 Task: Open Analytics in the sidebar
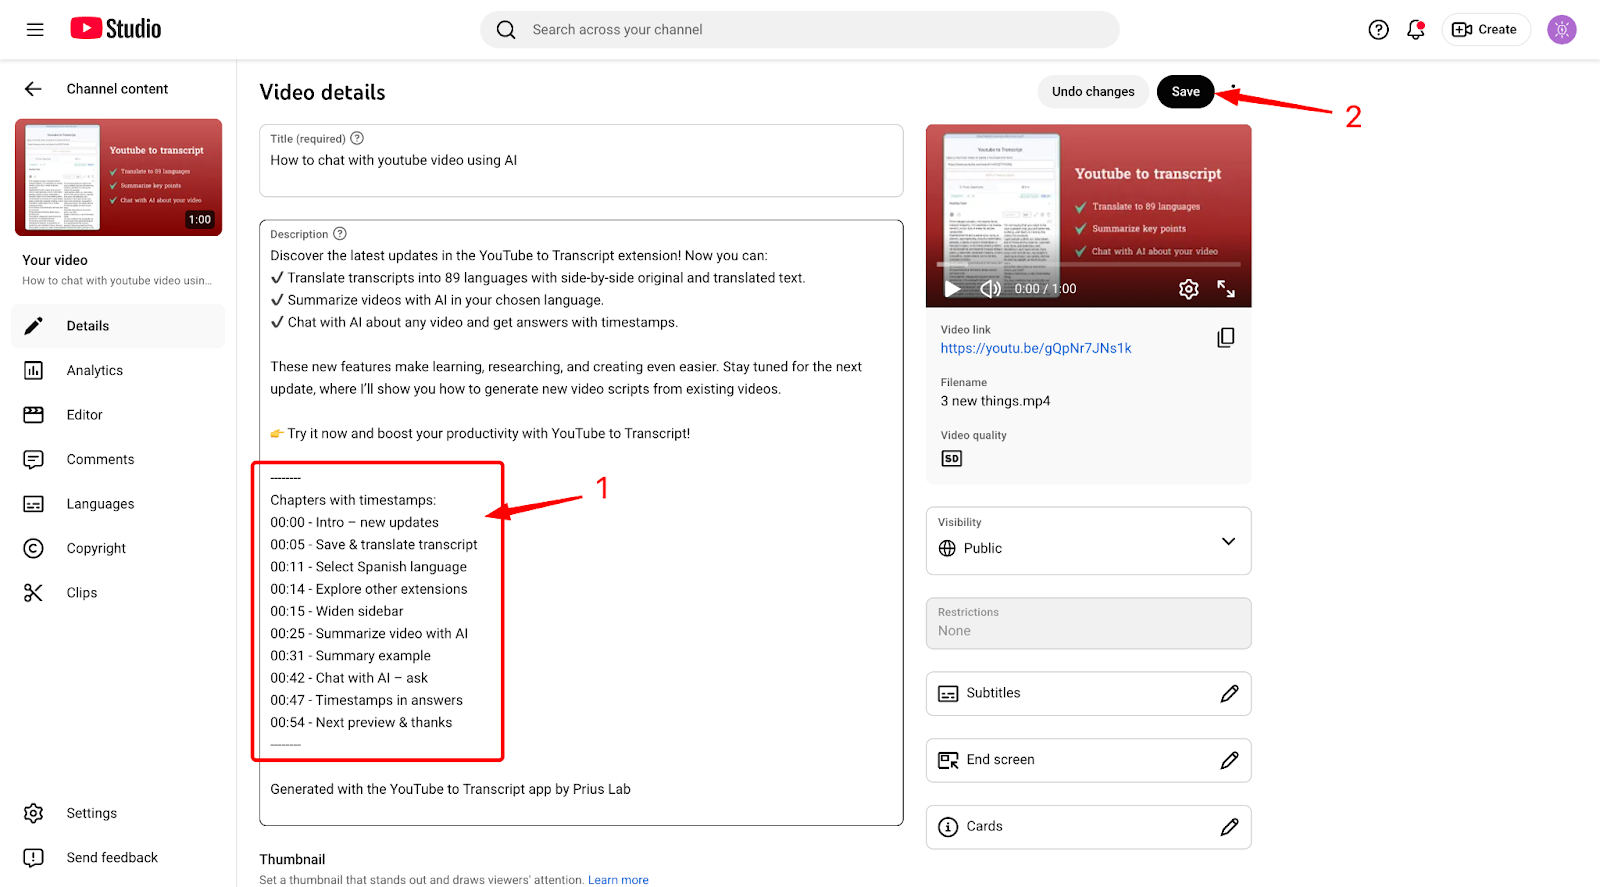(95, 371)
